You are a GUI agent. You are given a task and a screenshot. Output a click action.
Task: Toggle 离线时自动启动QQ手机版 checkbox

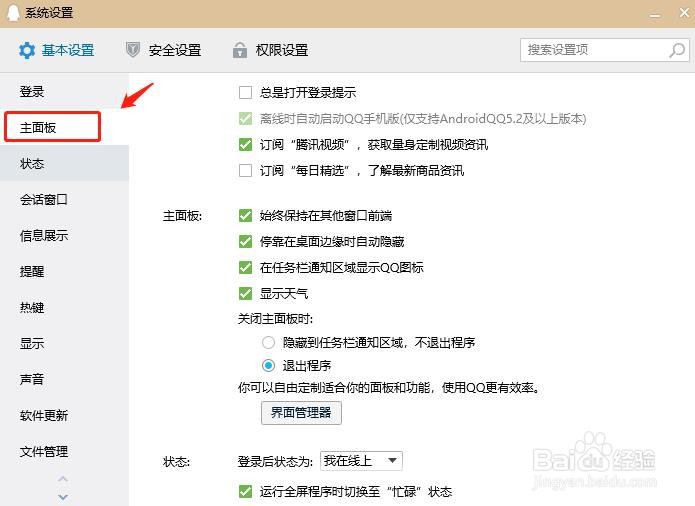tap(245, 118)
